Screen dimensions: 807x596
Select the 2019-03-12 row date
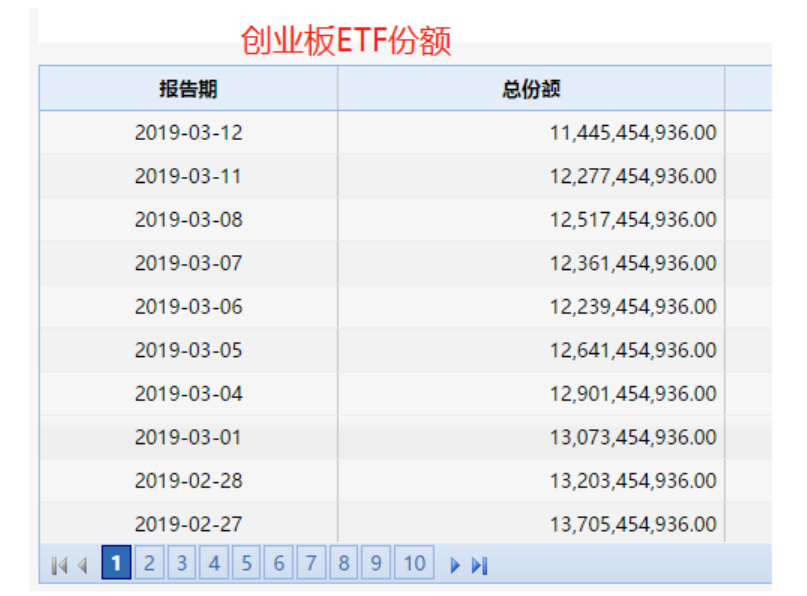point(188,132)
